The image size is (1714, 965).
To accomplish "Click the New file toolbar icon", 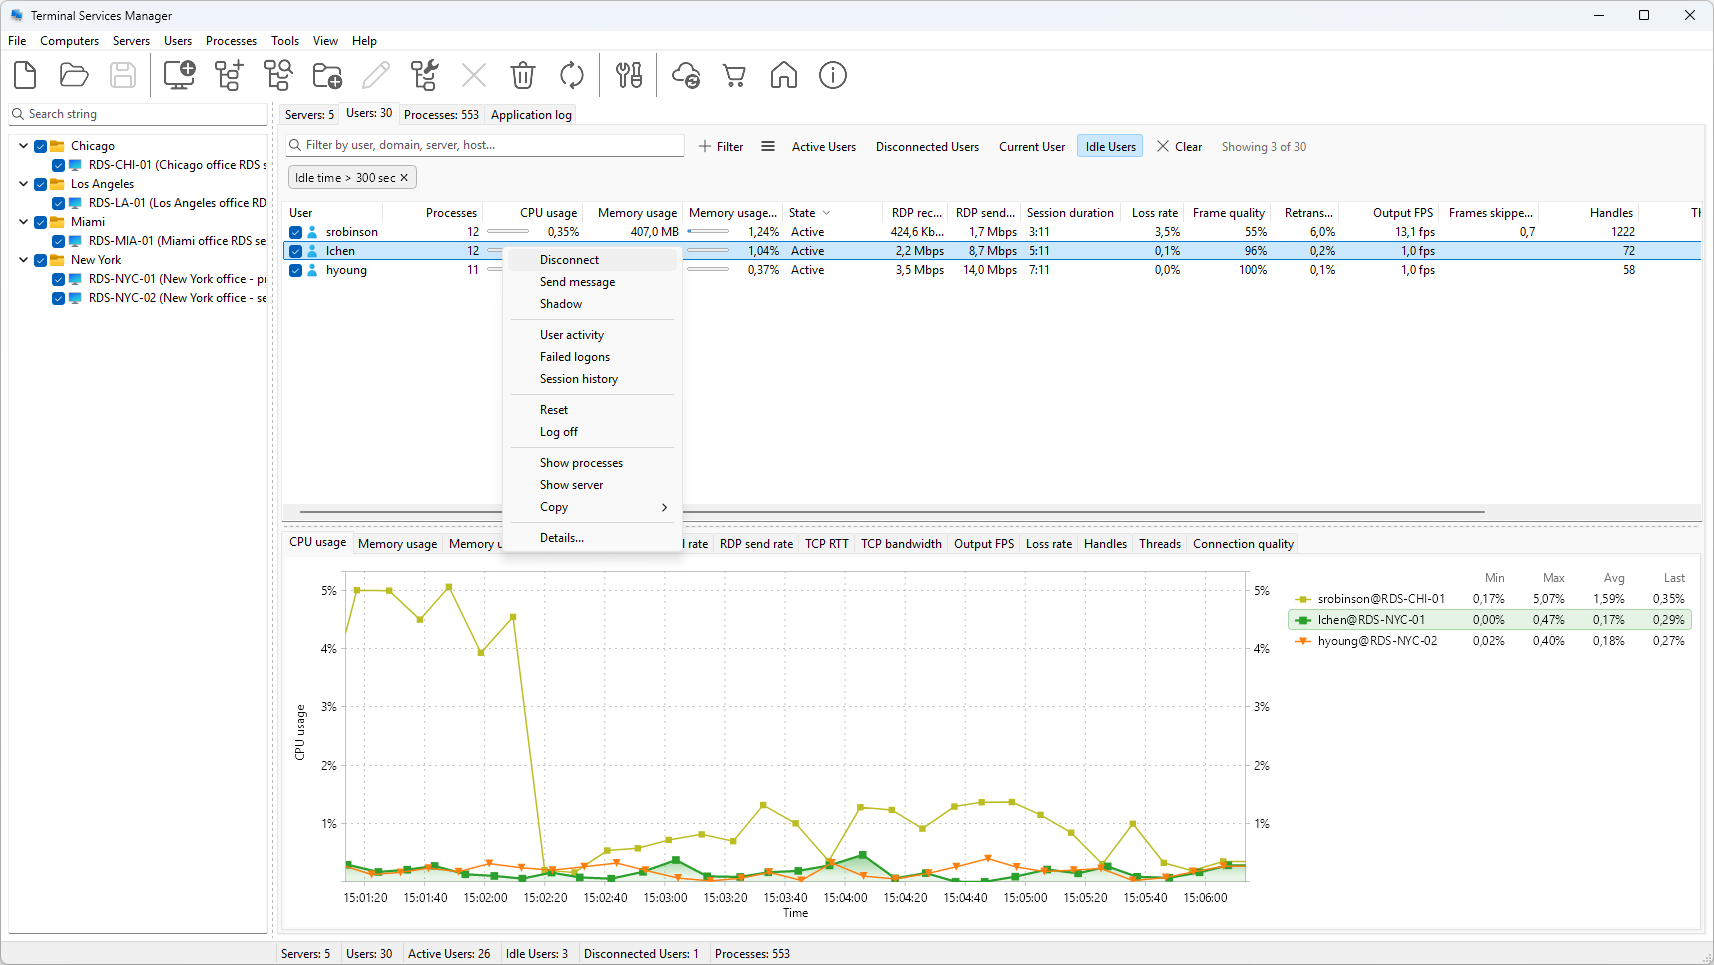I will click(25, 75).
